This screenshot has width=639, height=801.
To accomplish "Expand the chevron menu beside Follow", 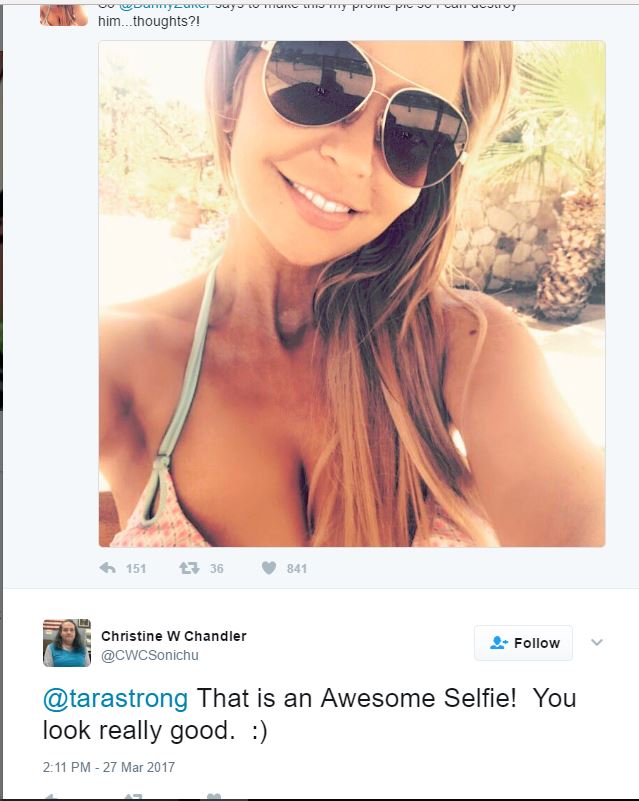I will [x=597, y=643].
